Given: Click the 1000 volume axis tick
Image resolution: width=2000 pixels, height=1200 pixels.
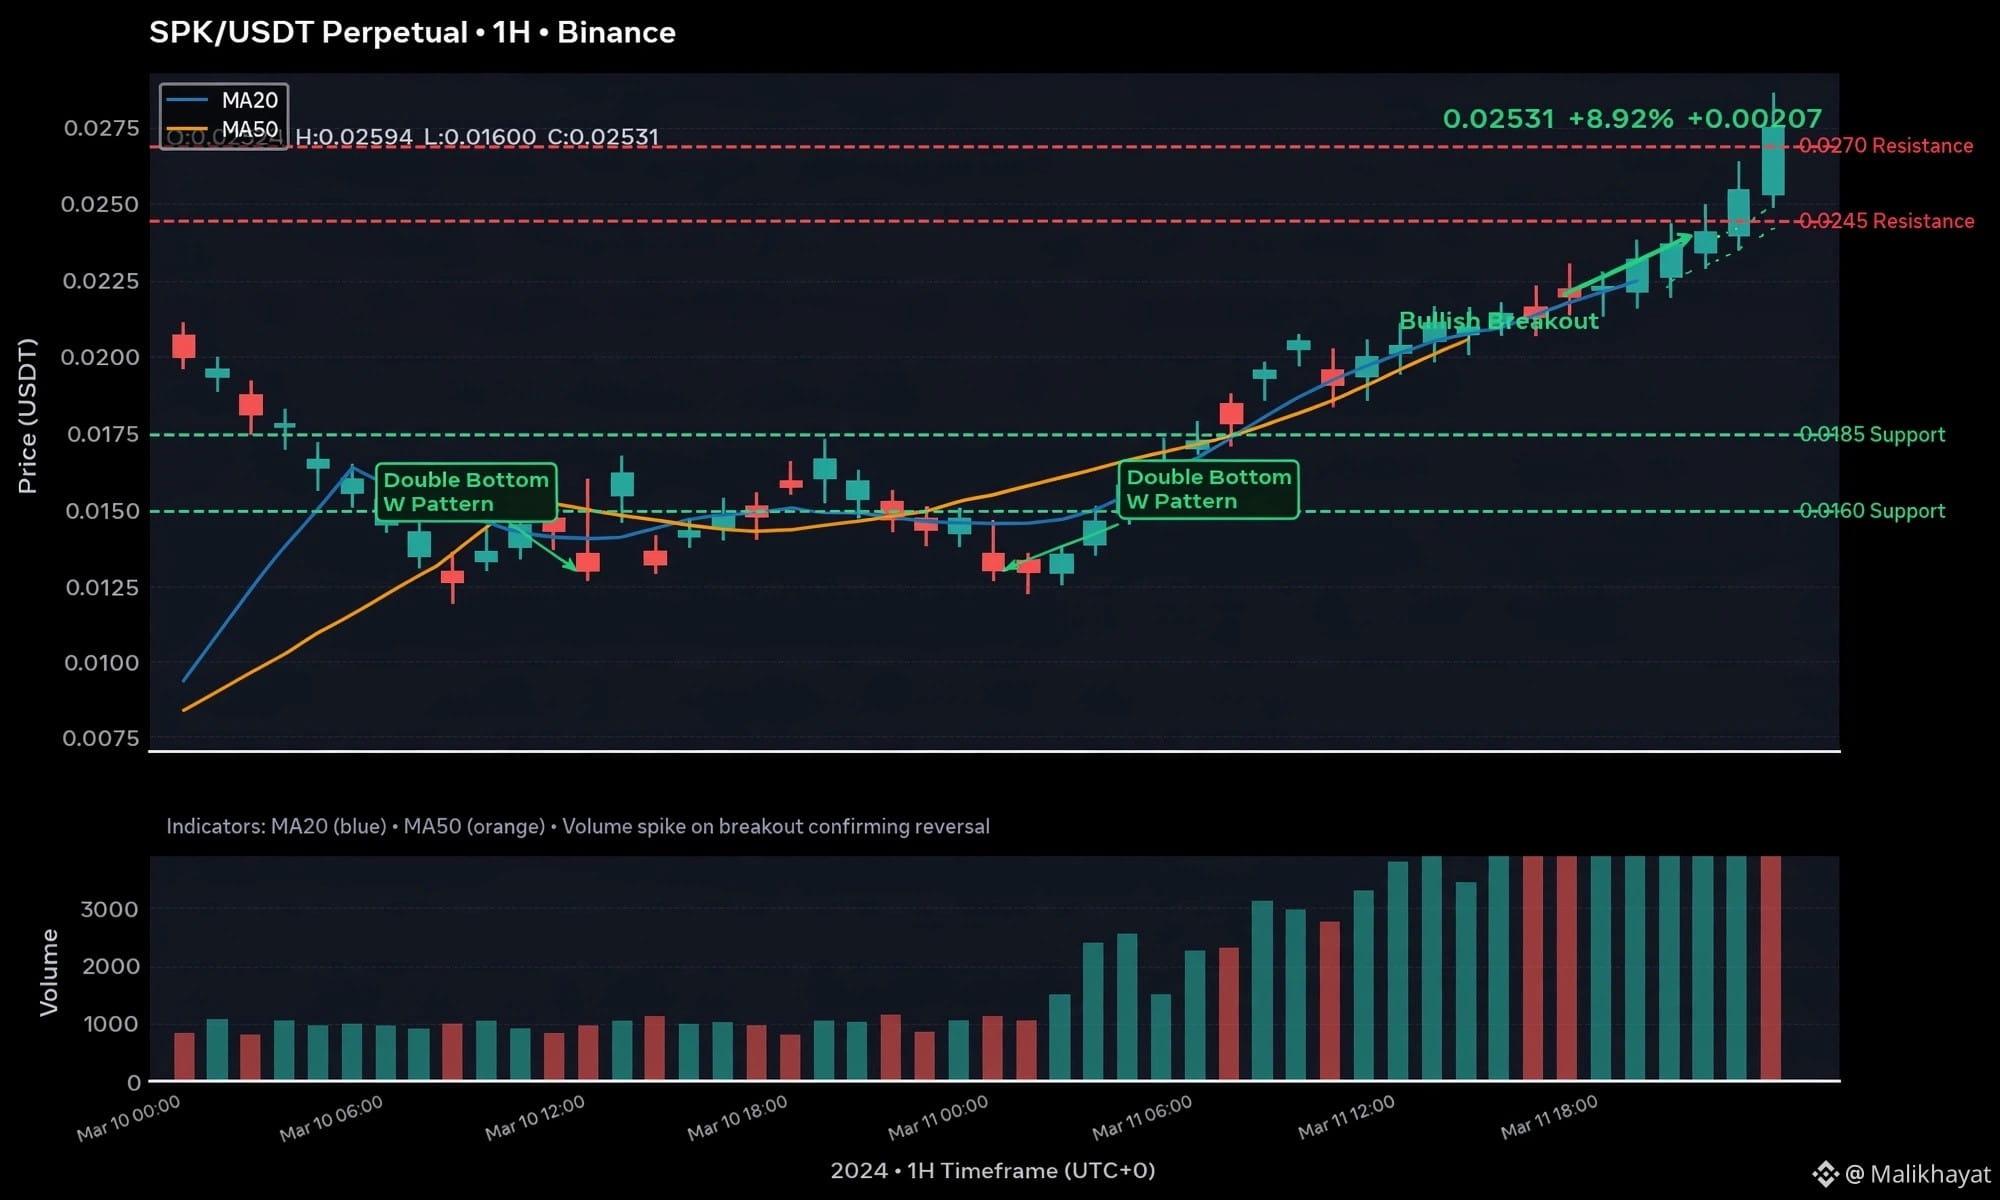Looking at the screenshot, I should point(111,1024).
